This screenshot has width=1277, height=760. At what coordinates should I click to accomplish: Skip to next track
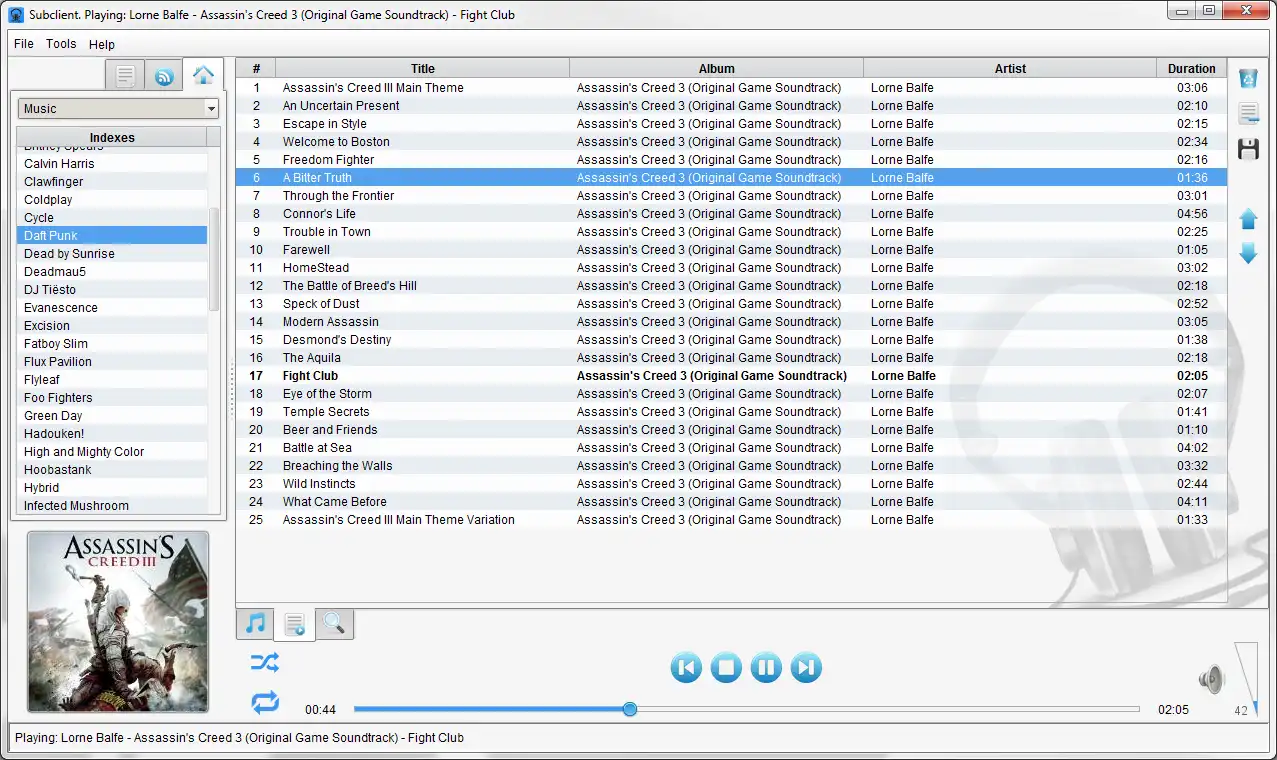pyautogui.click(x=806, y=667)
